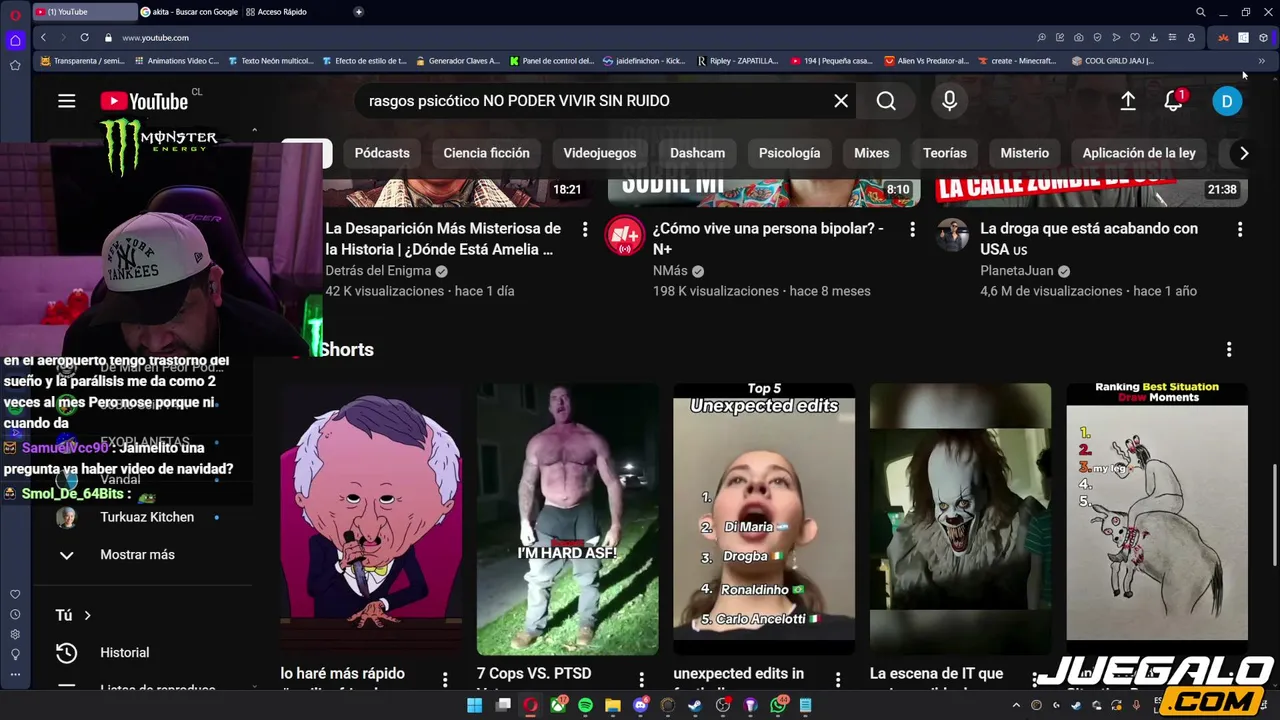Open the Detrás del Enigma channel link
The width and height of the screenshot is (1280, 720).
[x=378, y=271]
